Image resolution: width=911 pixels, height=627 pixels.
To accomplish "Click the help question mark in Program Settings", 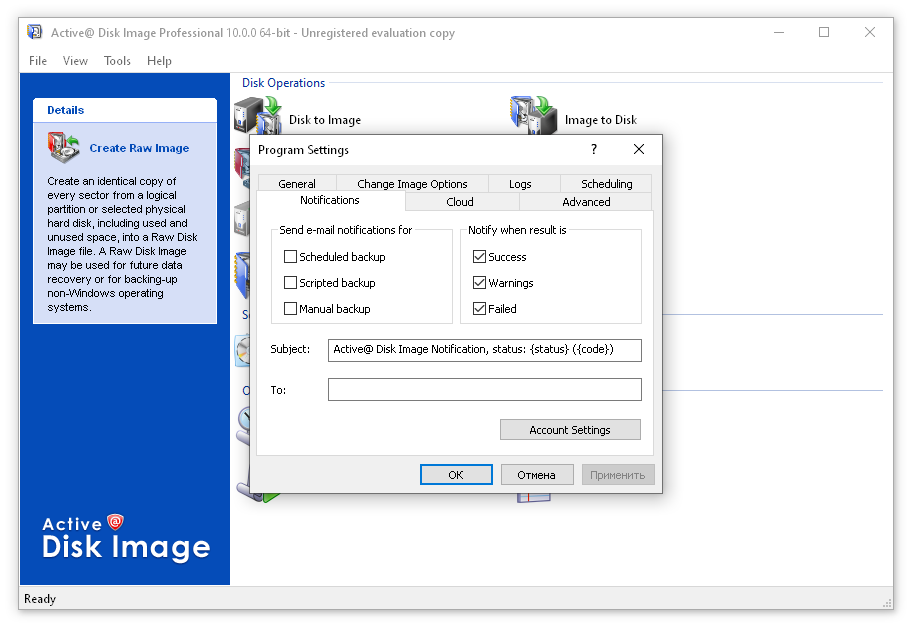I will [x=593, y=149].
